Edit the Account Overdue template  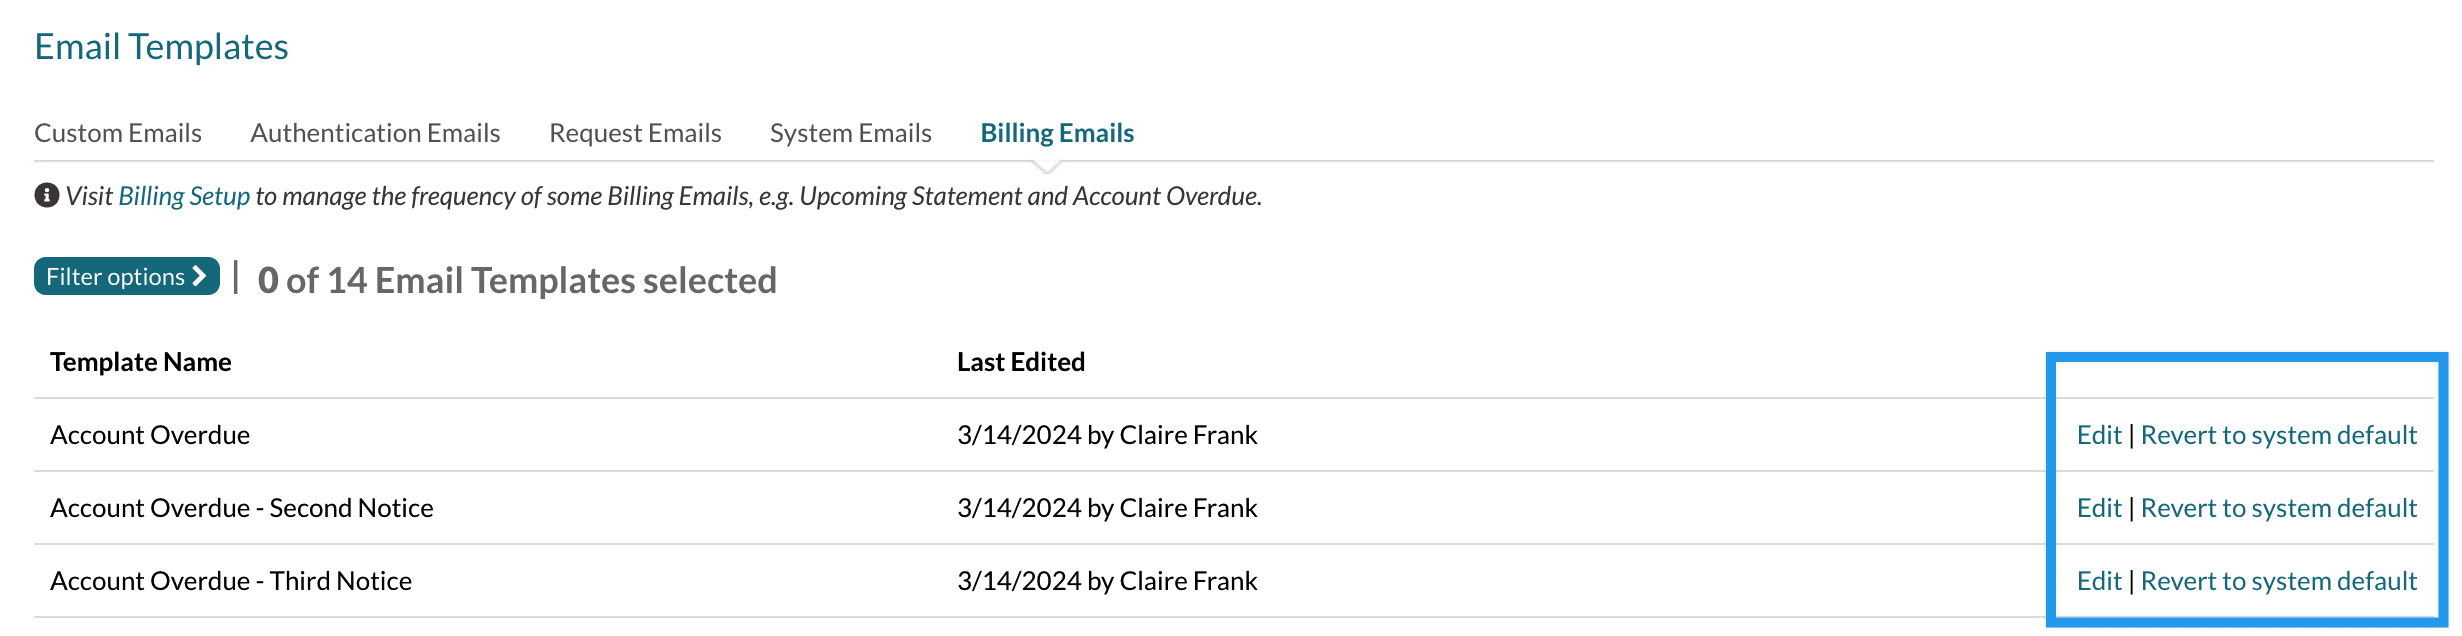[x=2098, y=435]
